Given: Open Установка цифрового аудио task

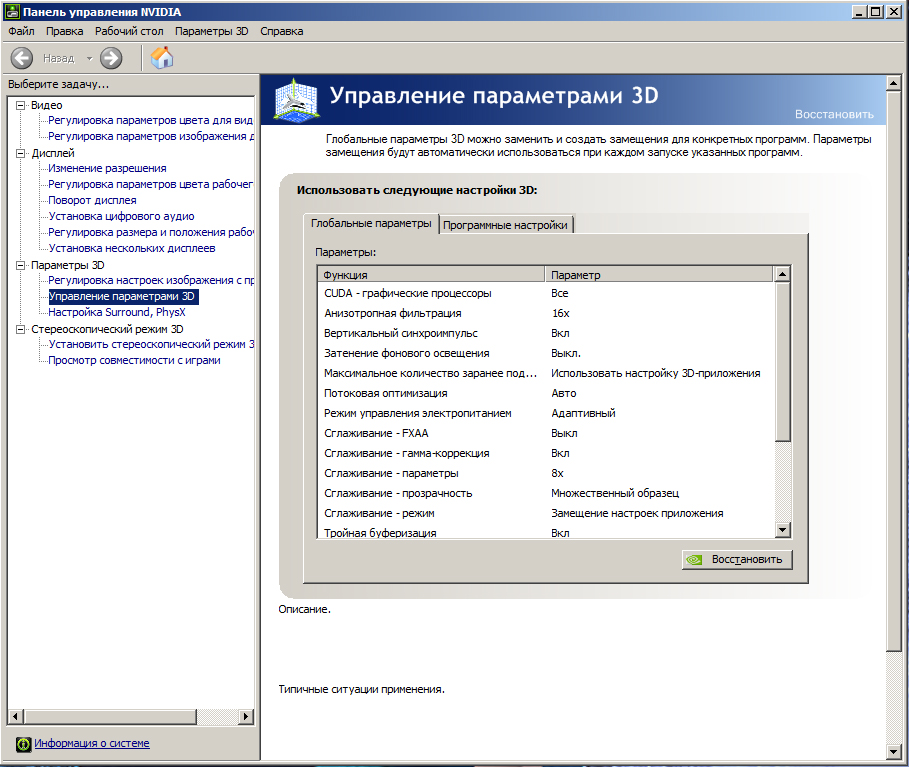Looking at the screenshot, I should coord(121,216).
